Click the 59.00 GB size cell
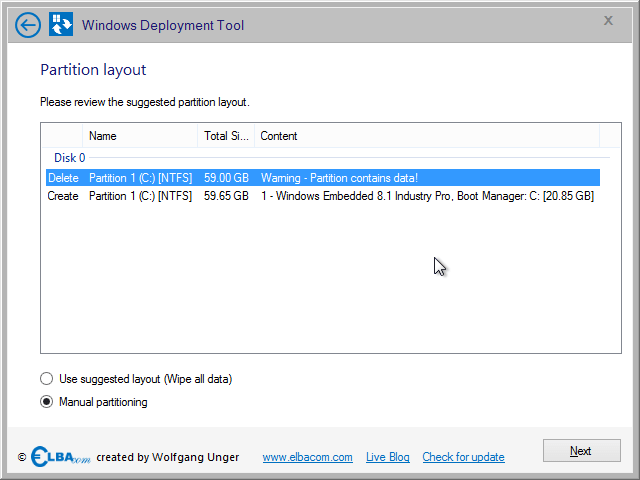 [226, 178]
